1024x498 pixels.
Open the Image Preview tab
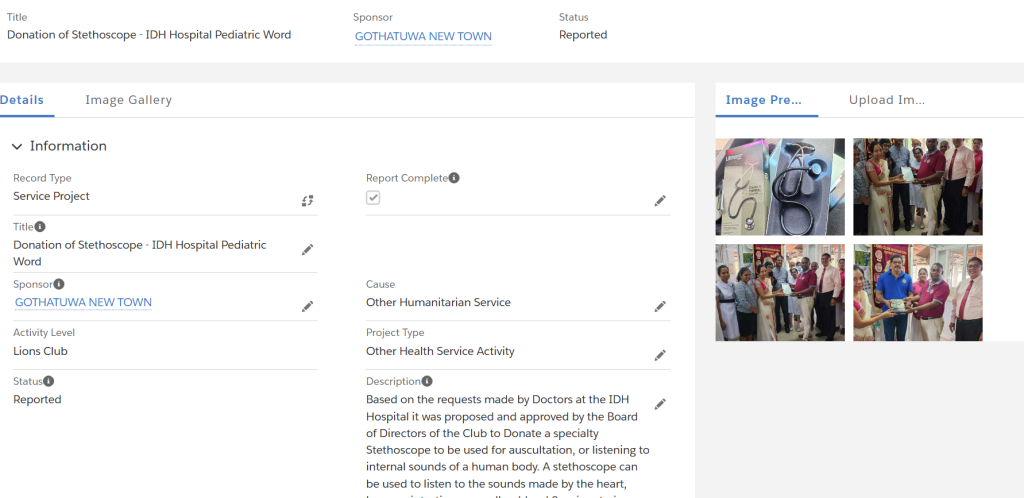764,100
